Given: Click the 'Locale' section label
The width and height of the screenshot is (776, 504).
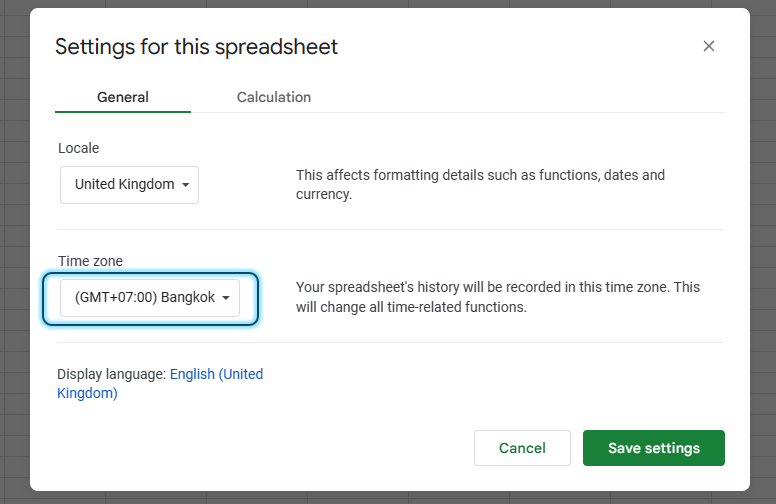Looking at the screenshot, I should coord(79,148).
